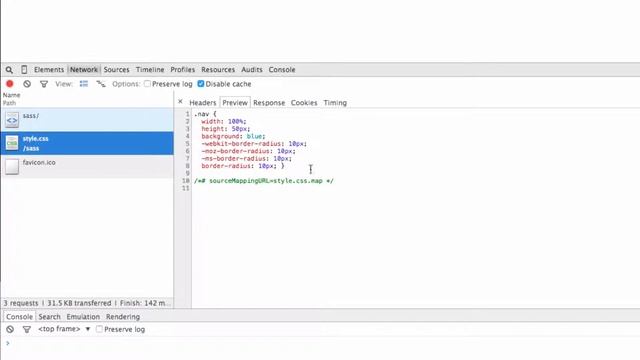Switch to large request rows view icon
This screenshot has height=360, width=640.
pyautogui.click(x=84, y=84)
